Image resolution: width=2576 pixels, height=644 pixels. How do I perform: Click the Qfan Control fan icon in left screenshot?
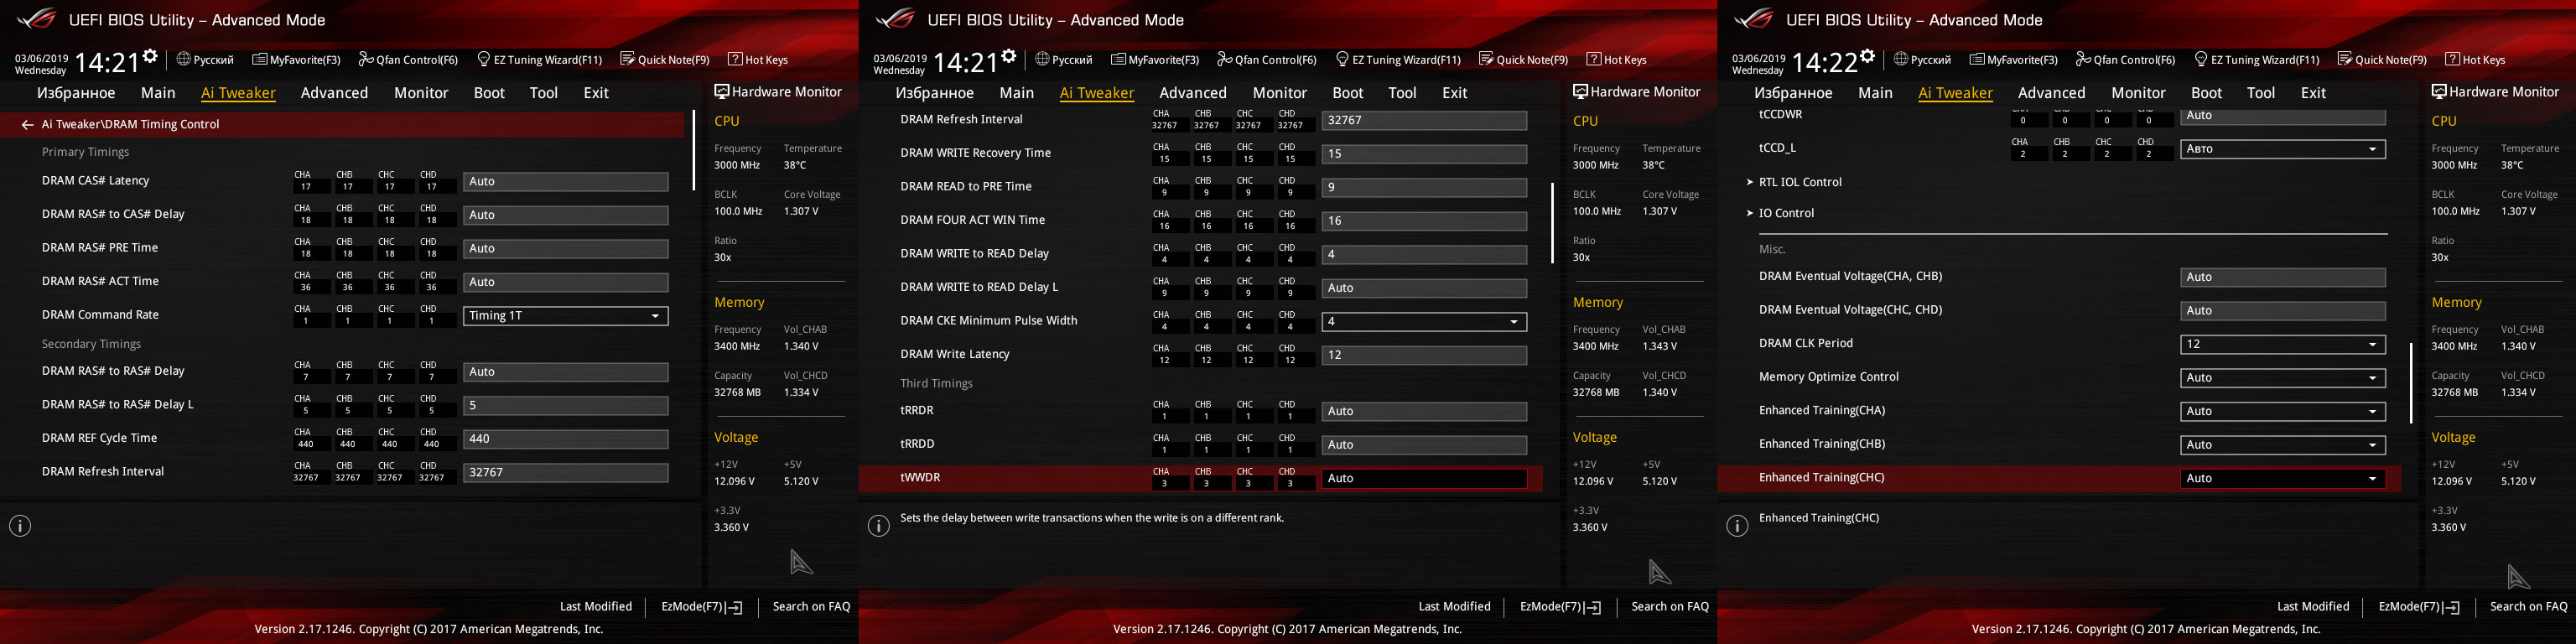point(366,59)
